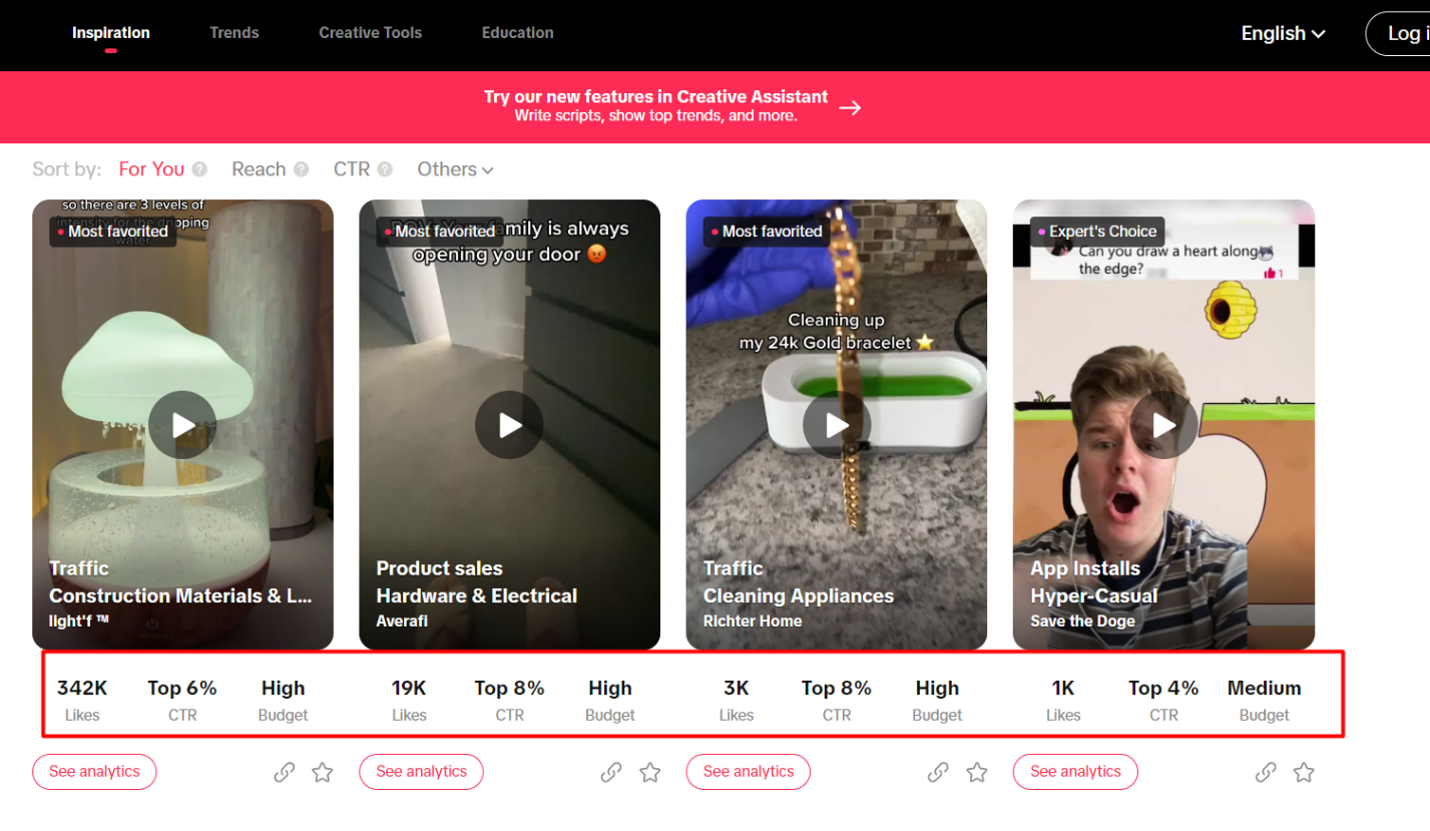
Task: Star the Save the Doge ad
Action: pyautogui.click(x=1304, y=772)
